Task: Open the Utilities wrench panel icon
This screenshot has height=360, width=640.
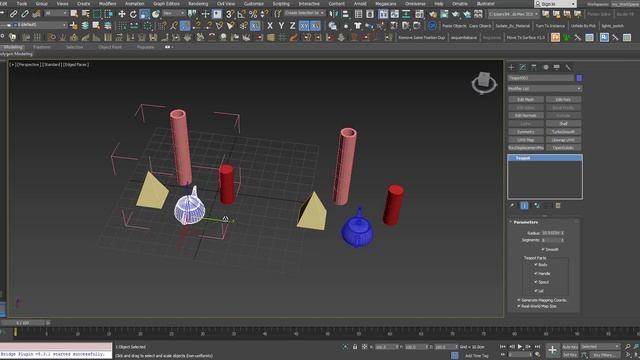Action: pos(568,67)
